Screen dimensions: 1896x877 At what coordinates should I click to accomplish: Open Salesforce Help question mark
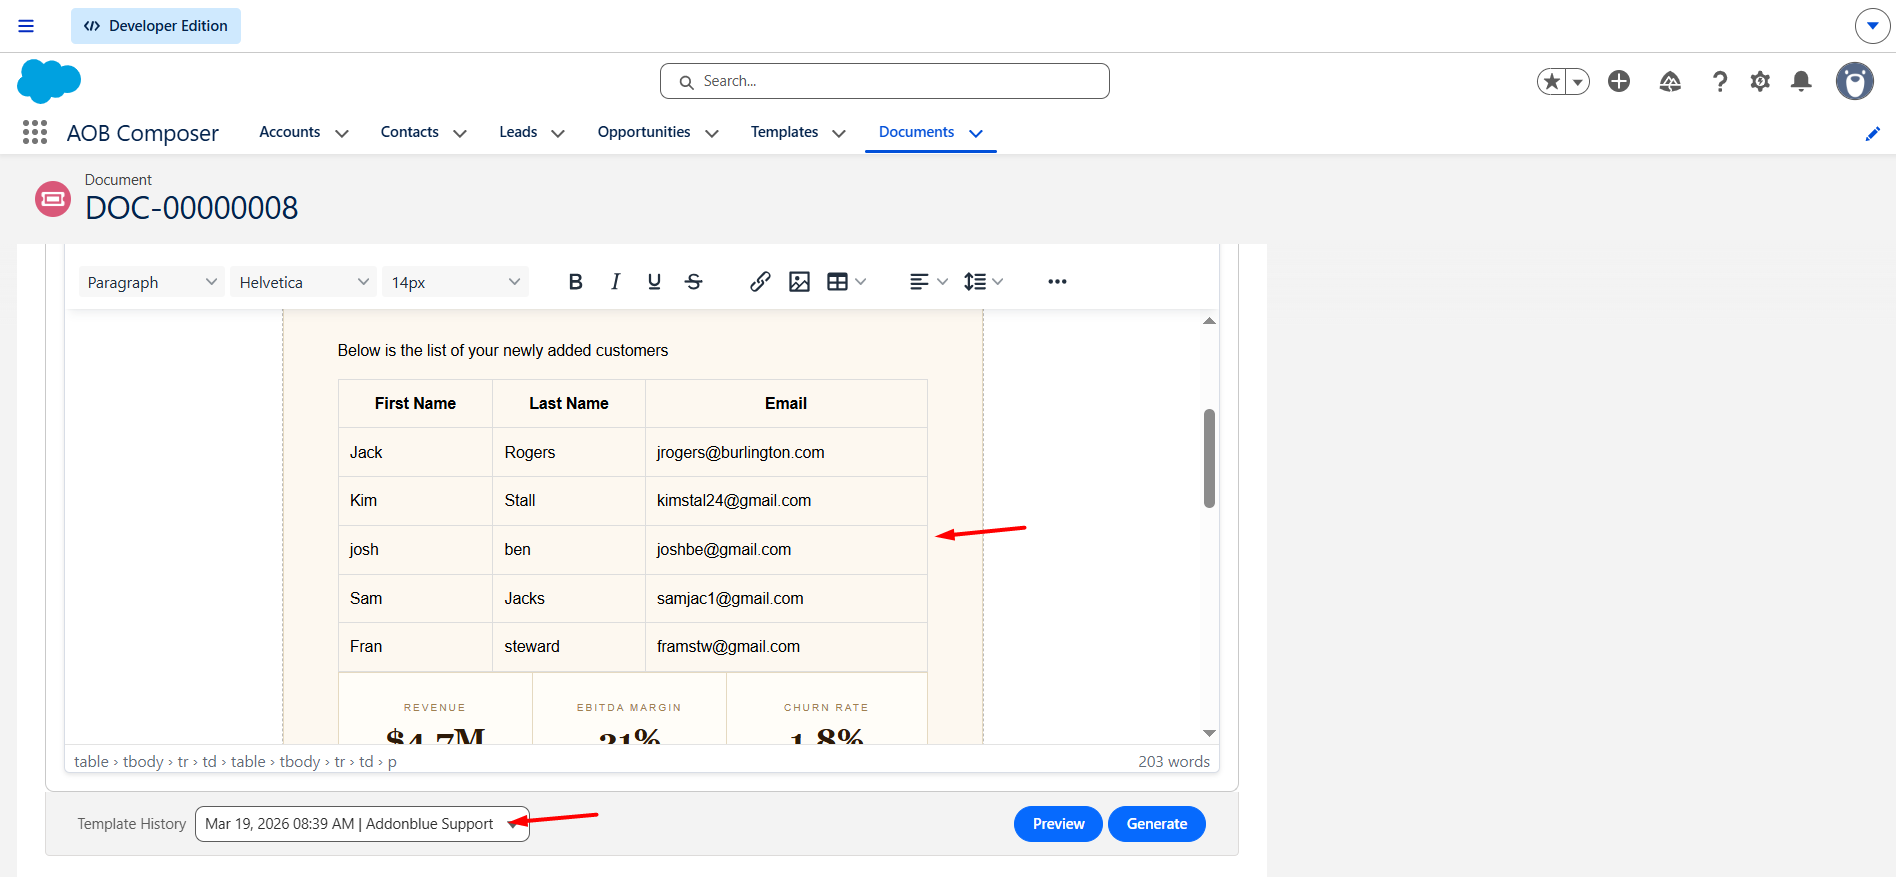pos(1719,81)
